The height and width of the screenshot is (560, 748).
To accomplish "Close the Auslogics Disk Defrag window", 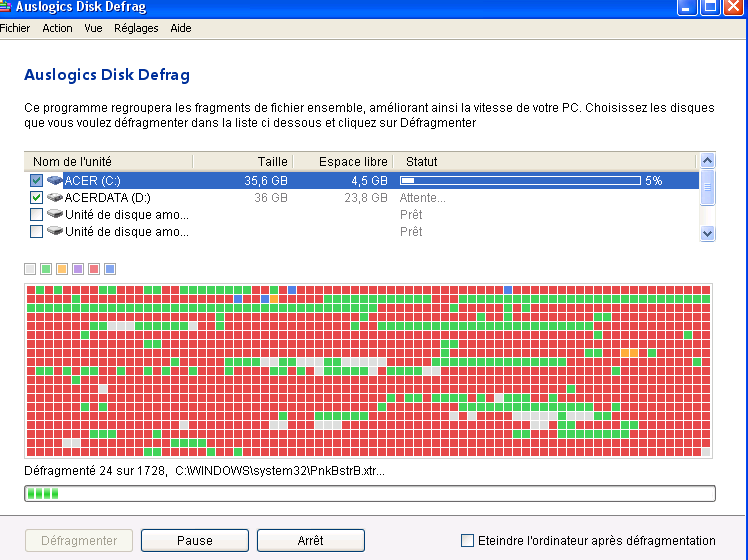I will pyautogui.click(x=733, y=7).
